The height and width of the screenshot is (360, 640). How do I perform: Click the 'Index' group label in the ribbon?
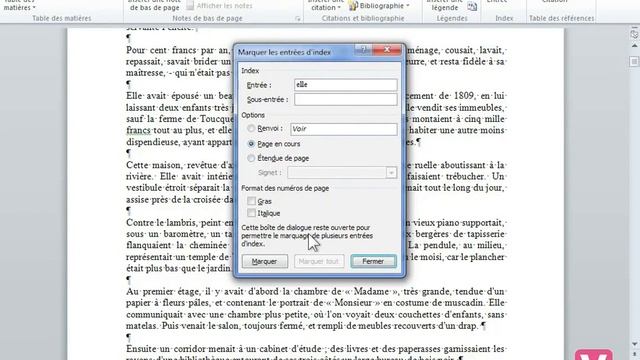point(504,18)
